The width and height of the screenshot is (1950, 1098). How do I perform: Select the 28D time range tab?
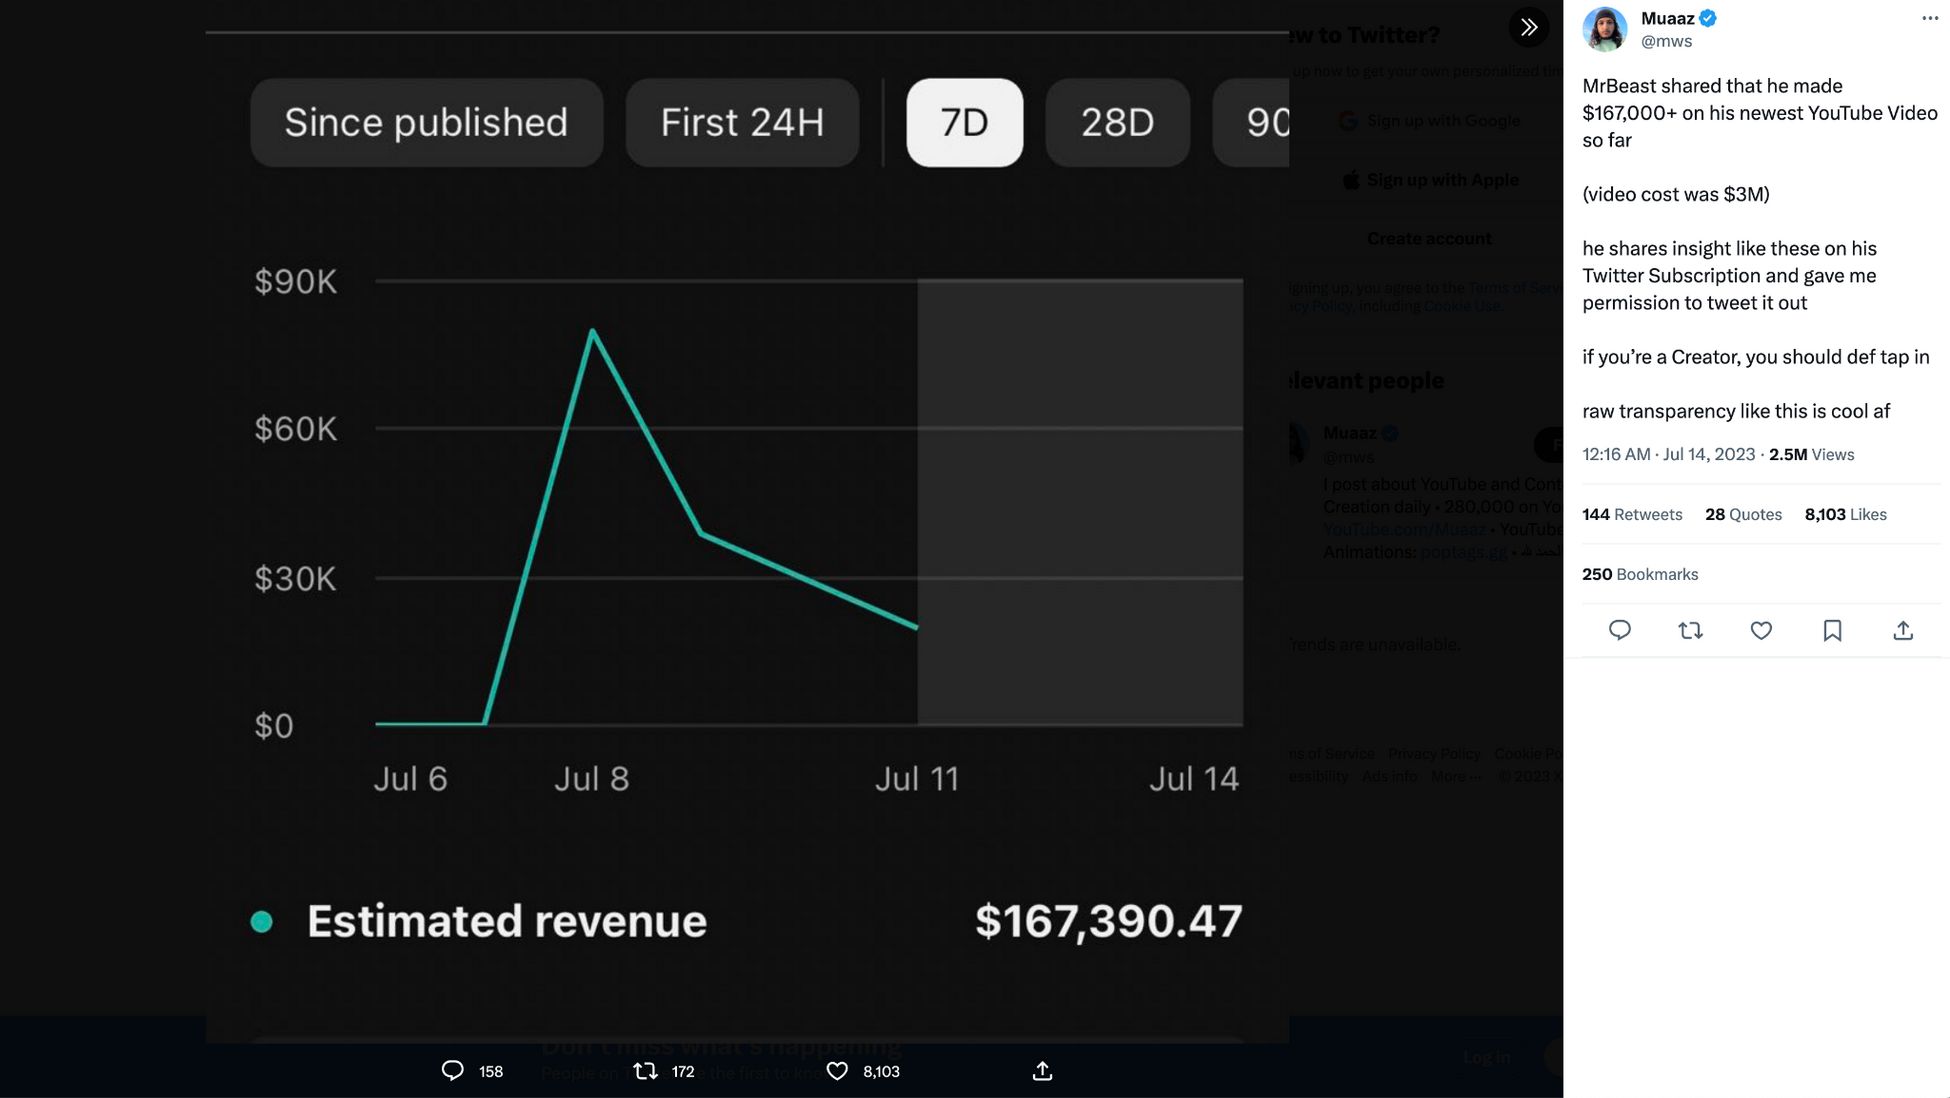coord(1118,123)
